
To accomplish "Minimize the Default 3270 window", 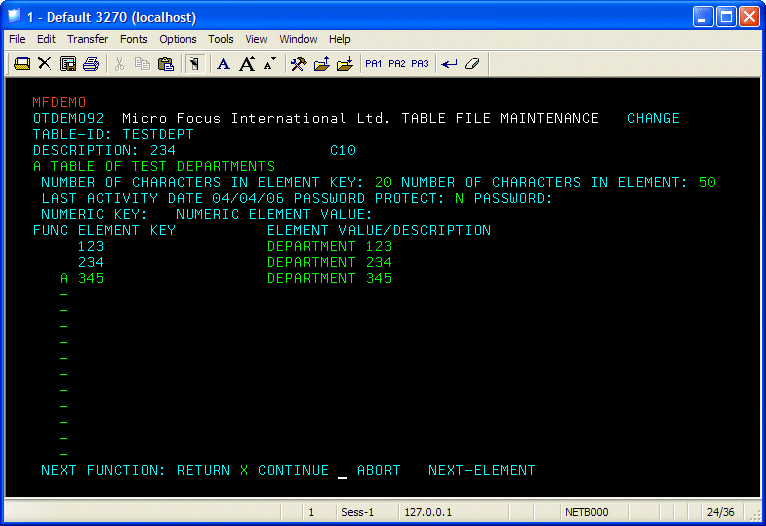I will coord(703,17).
